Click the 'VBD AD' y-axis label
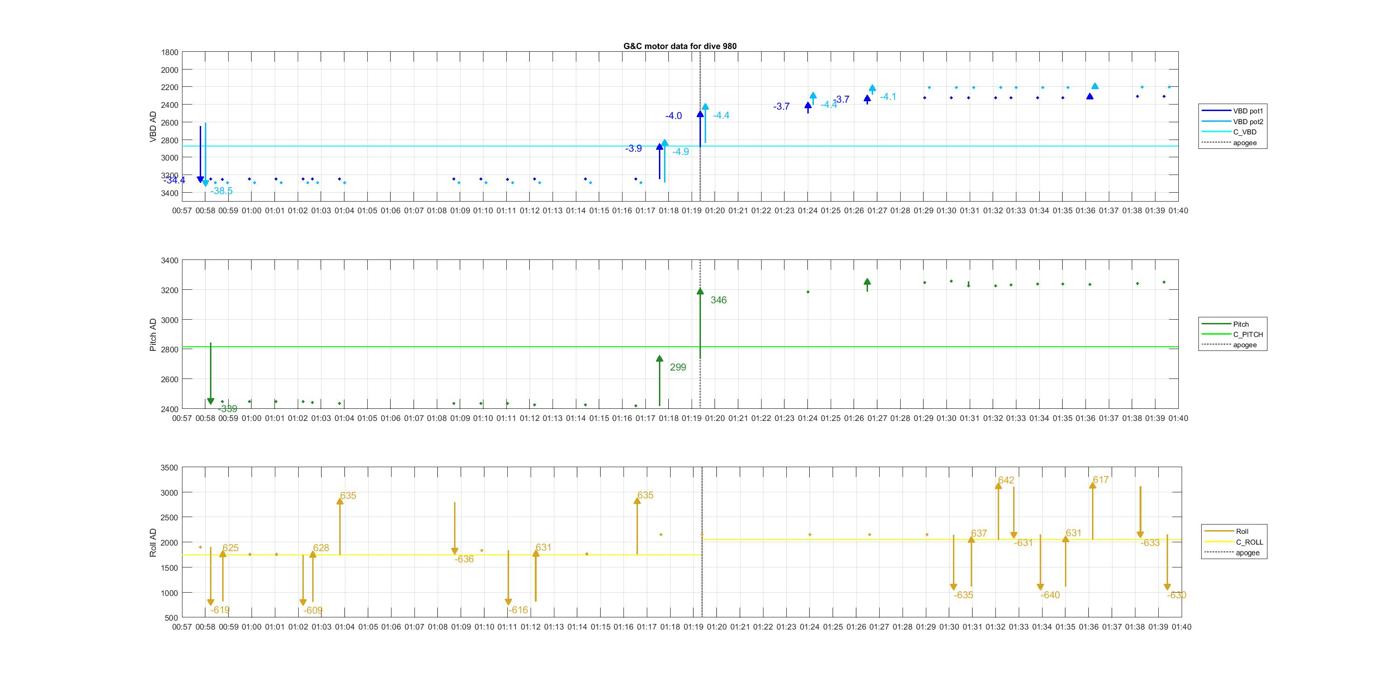Viewport: 1400px width, 693px height. tap(153, 126)
